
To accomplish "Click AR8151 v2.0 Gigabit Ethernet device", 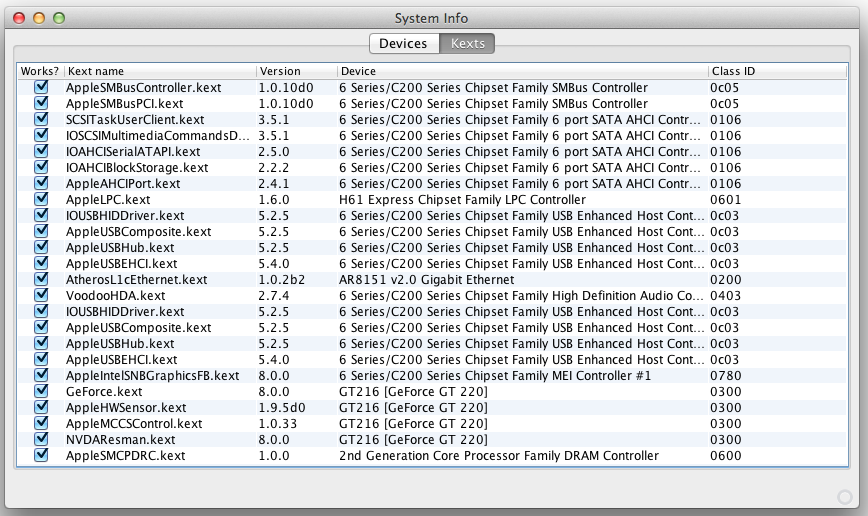I will tap(426, 280).
